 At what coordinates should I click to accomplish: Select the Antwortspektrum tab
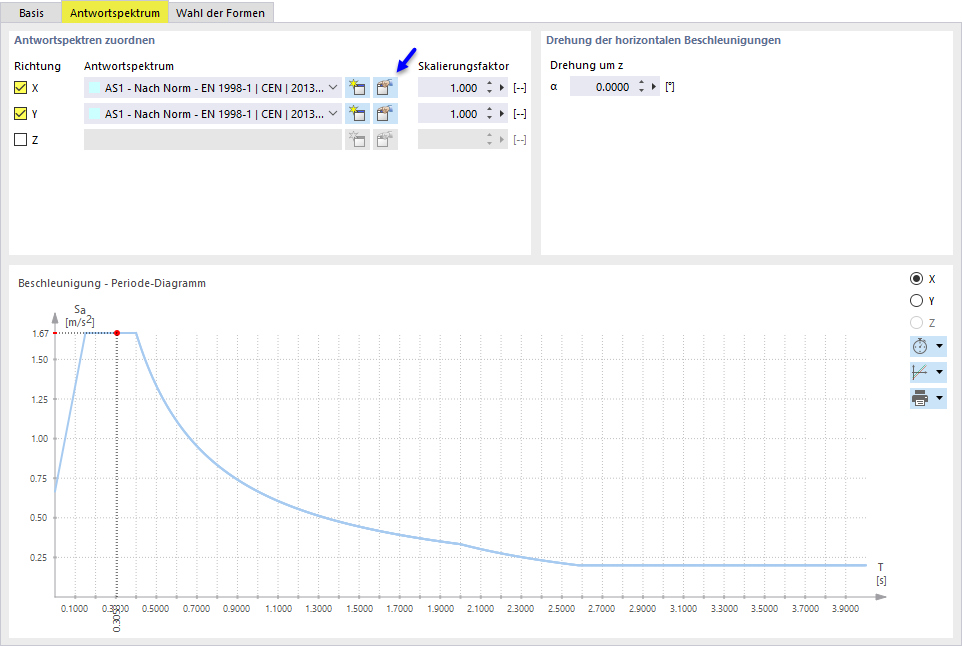[x=115, y=13]
